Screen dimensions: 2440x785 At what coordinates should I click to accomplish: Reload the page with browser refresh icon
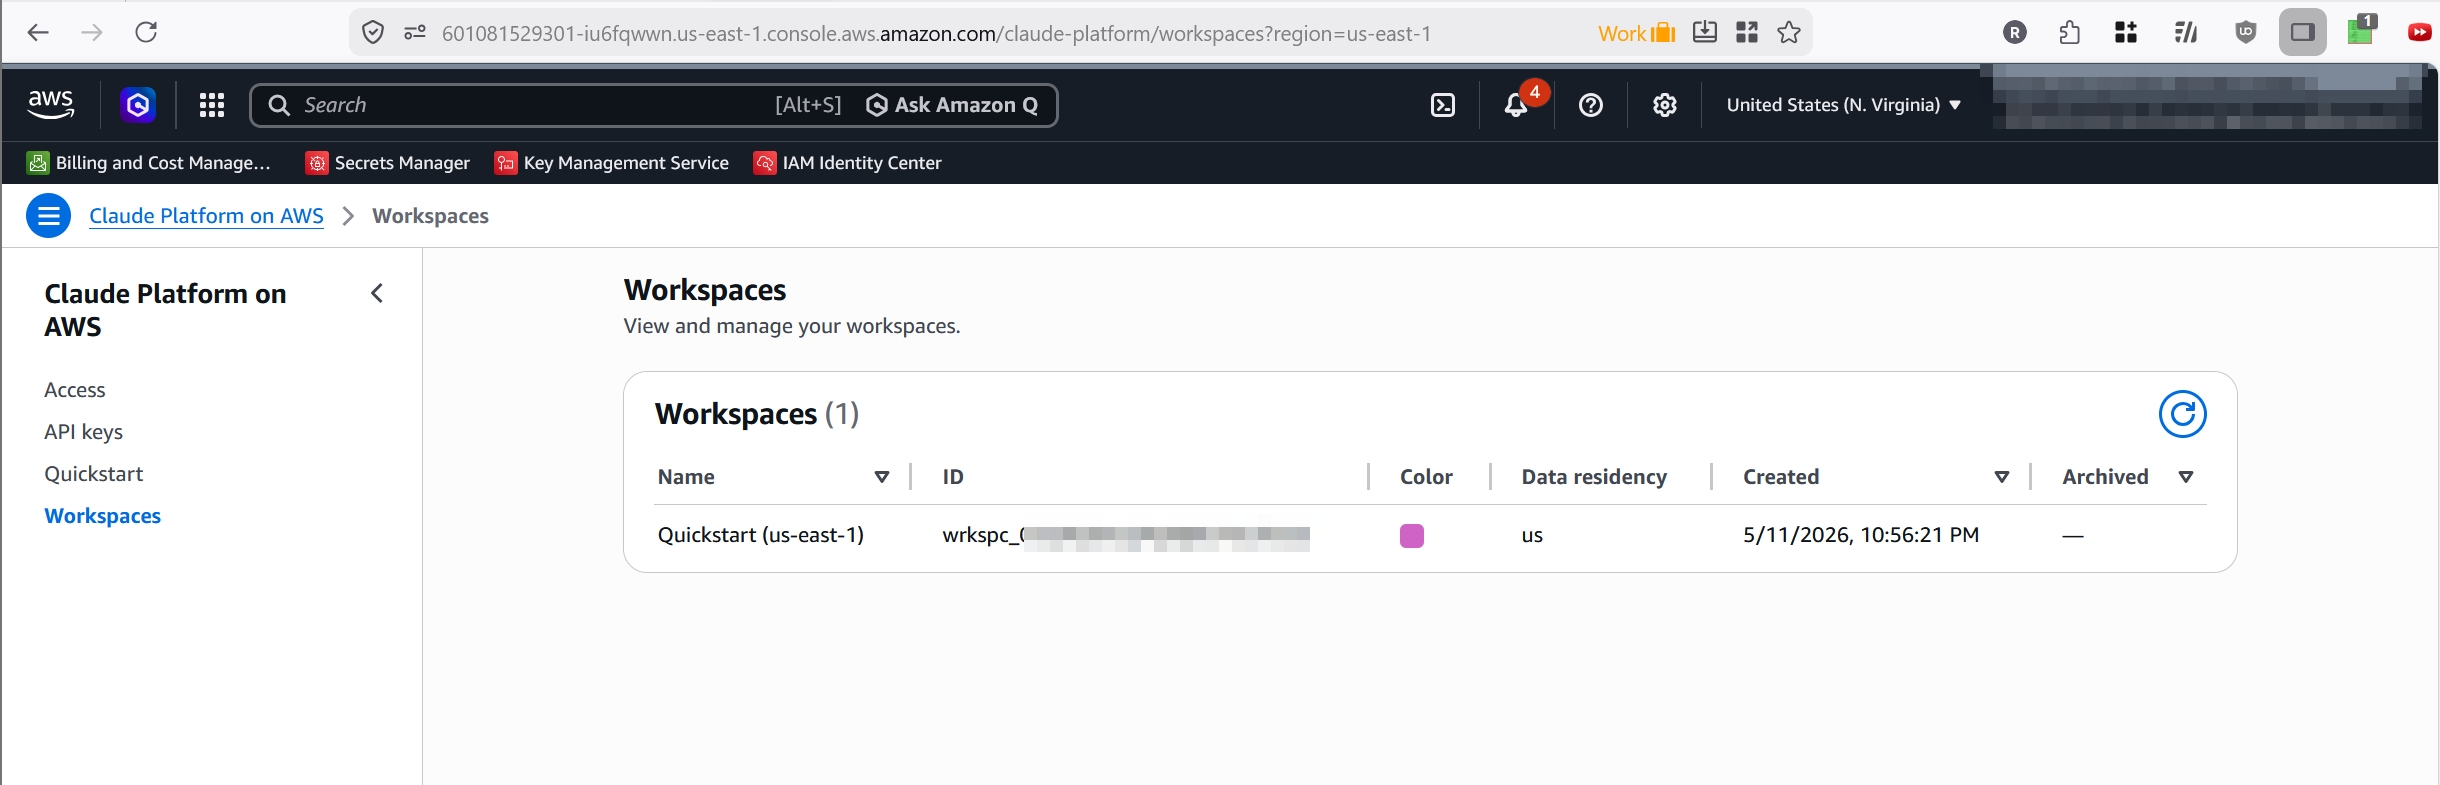(146, 33)
